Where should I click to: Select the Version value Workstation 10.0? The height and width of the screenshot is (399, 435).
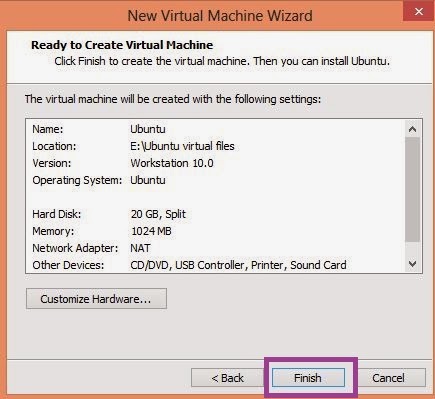pos(172,163)
